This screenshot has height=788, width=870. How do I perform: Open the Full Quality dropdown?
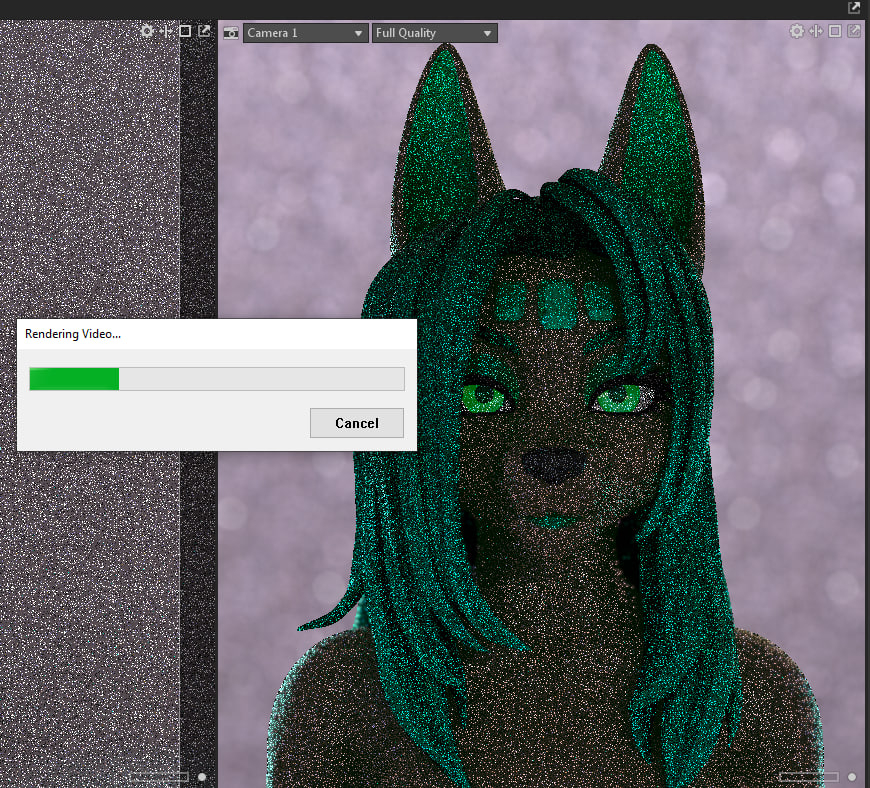click(x=434, y=33)
